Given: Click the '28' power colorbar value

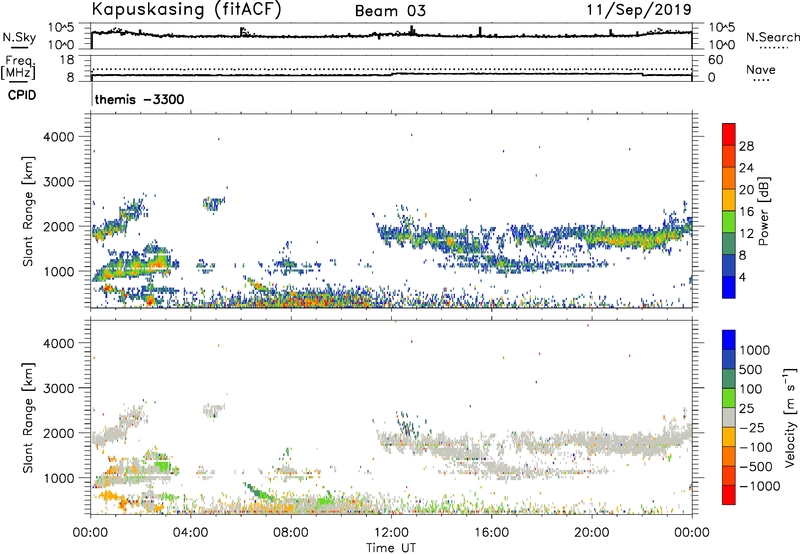Looking at the screenshot, I should (x=746, y=146).
